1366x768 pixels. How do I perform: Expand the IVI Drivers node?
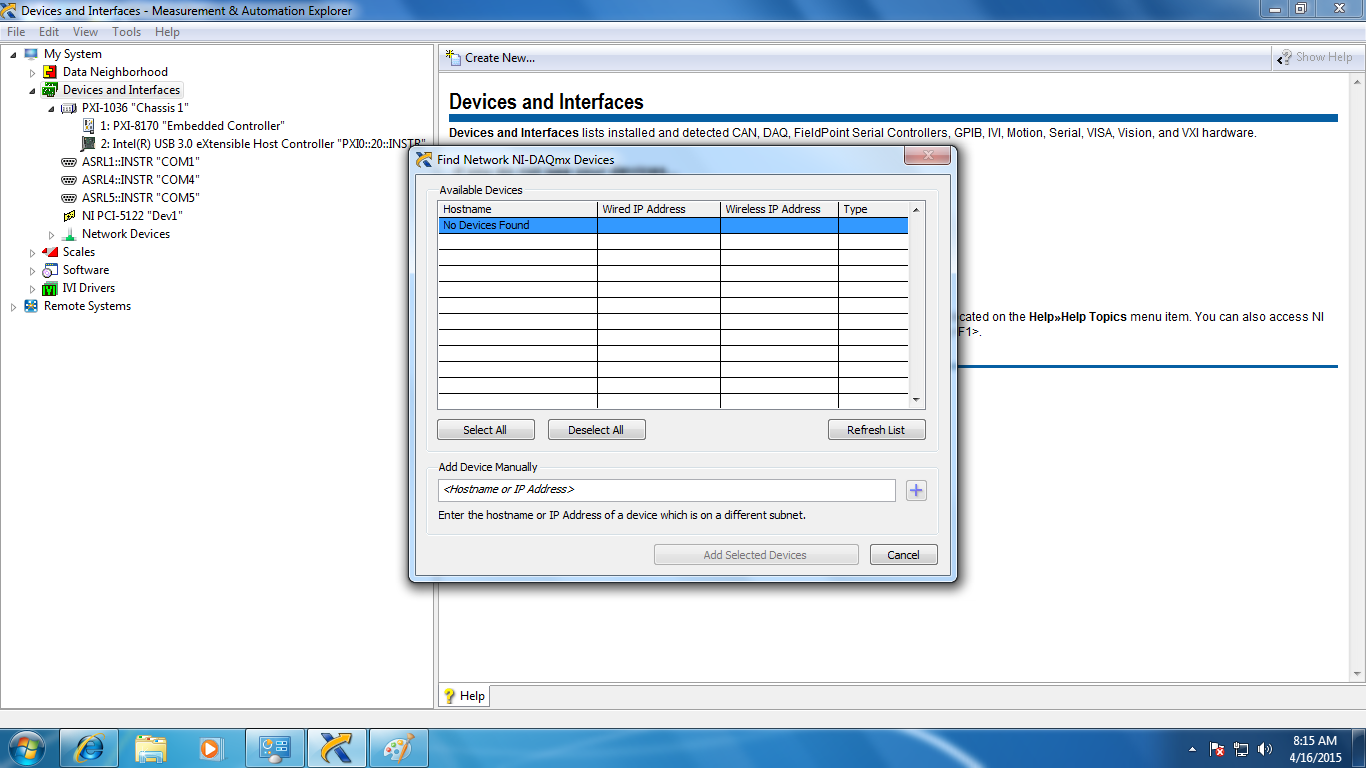pos(32,288)
